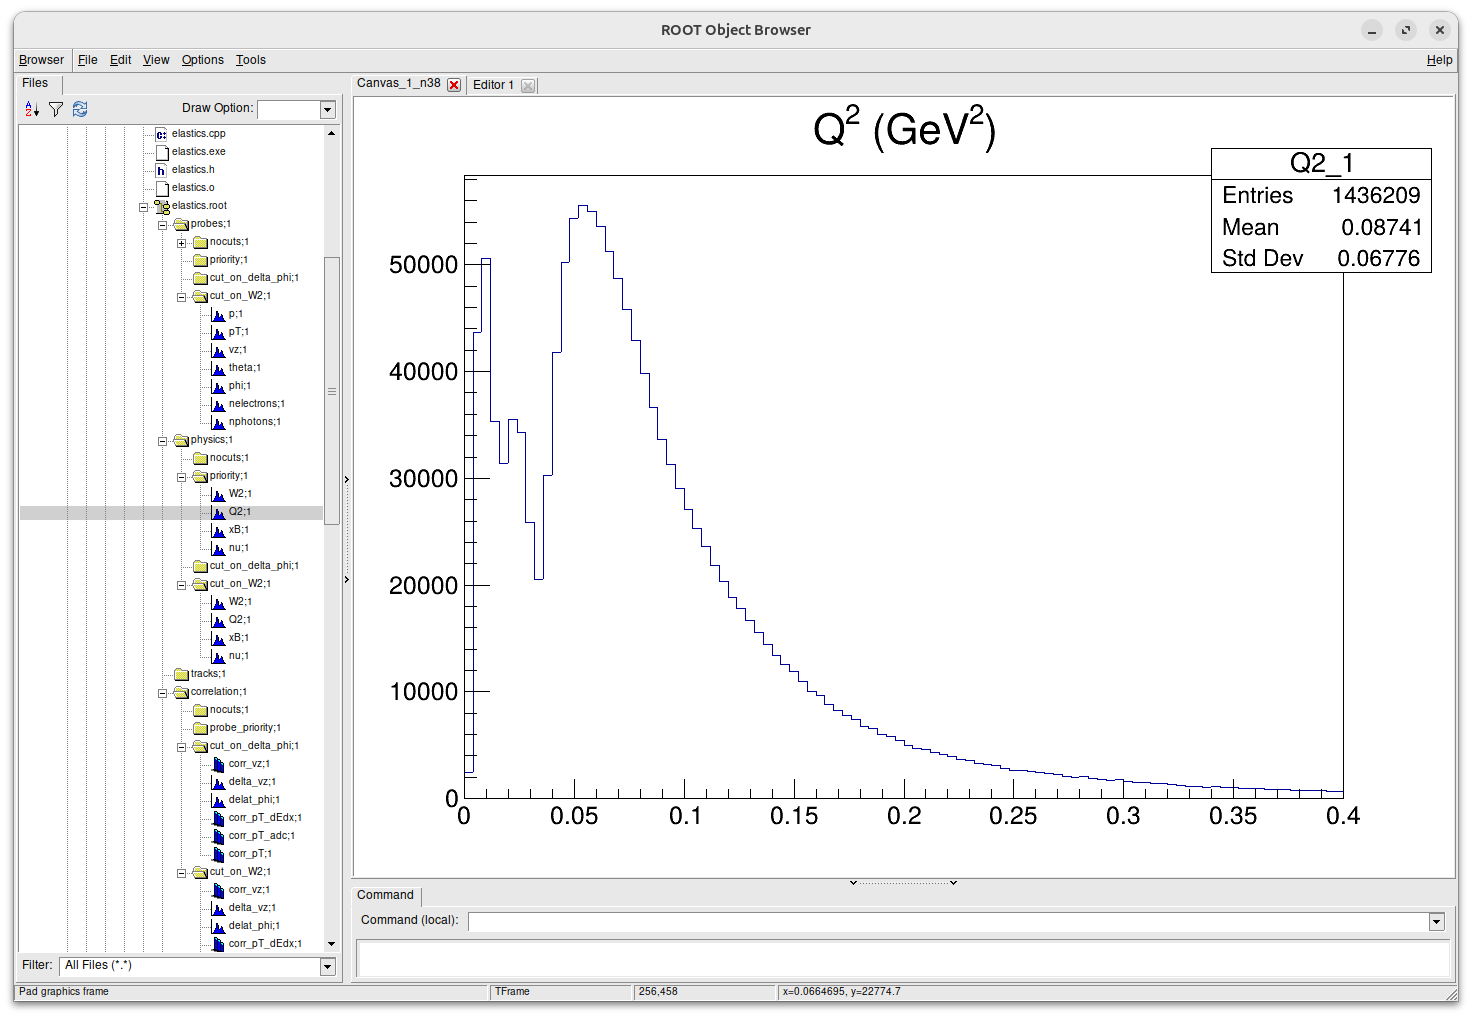Open the Command (local) history dropdown arrow
The width and height of the screenshot is (1472, 1018).
[1437, 922]
